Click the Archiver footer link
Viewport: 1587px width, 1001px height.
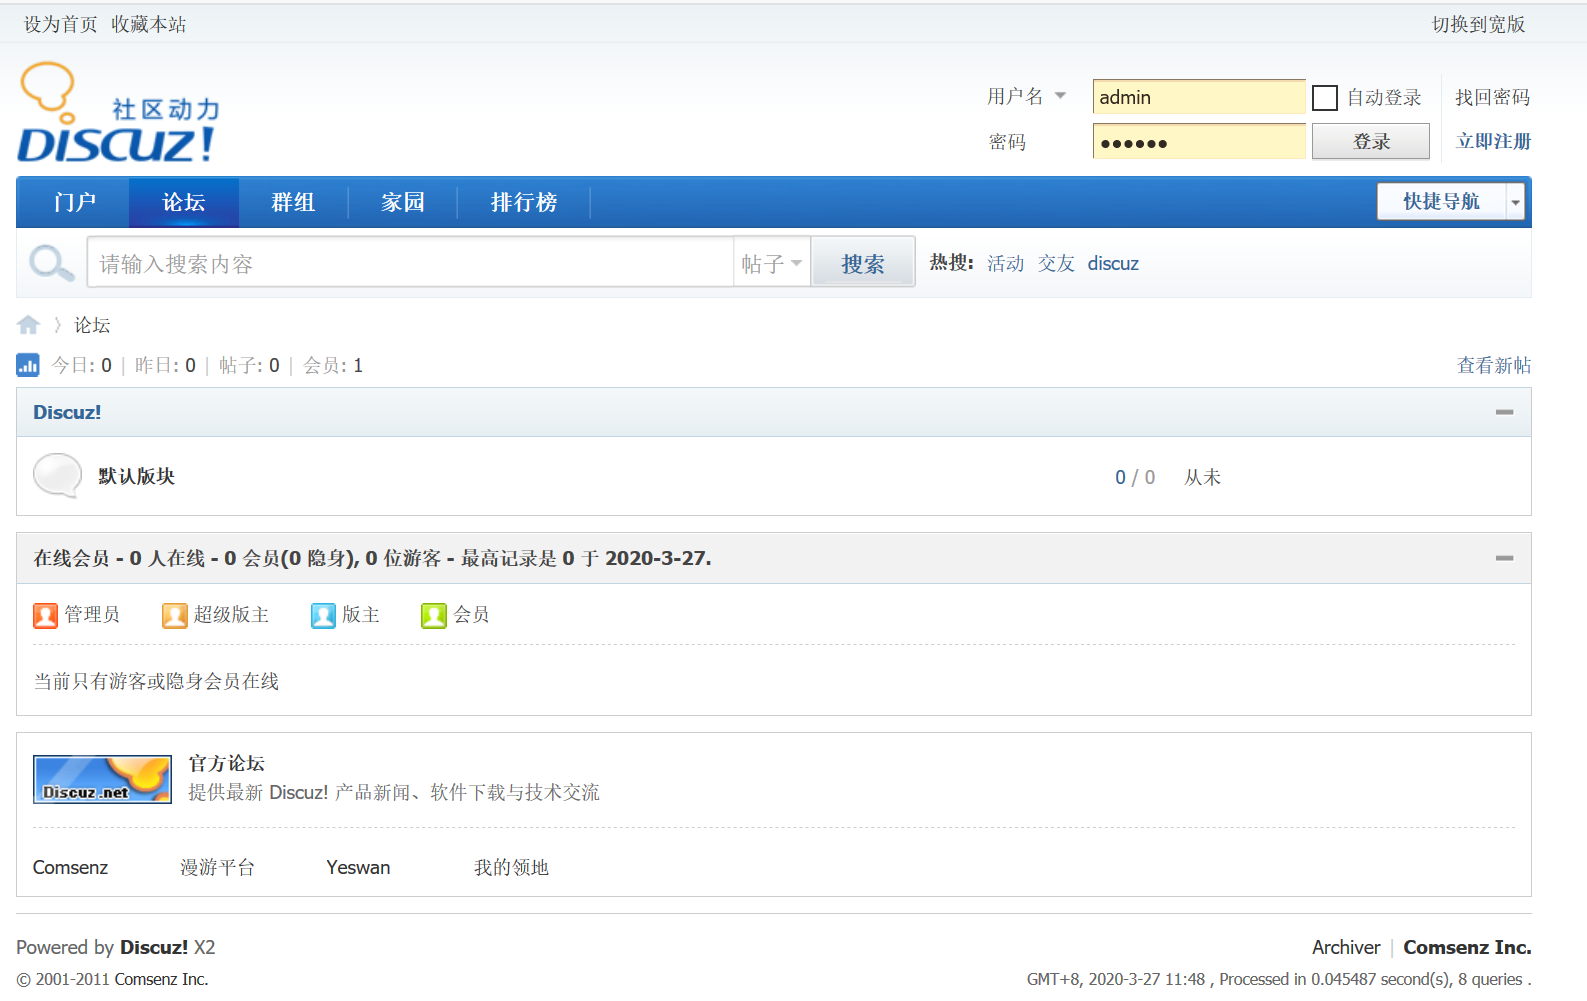(1346, 947)
